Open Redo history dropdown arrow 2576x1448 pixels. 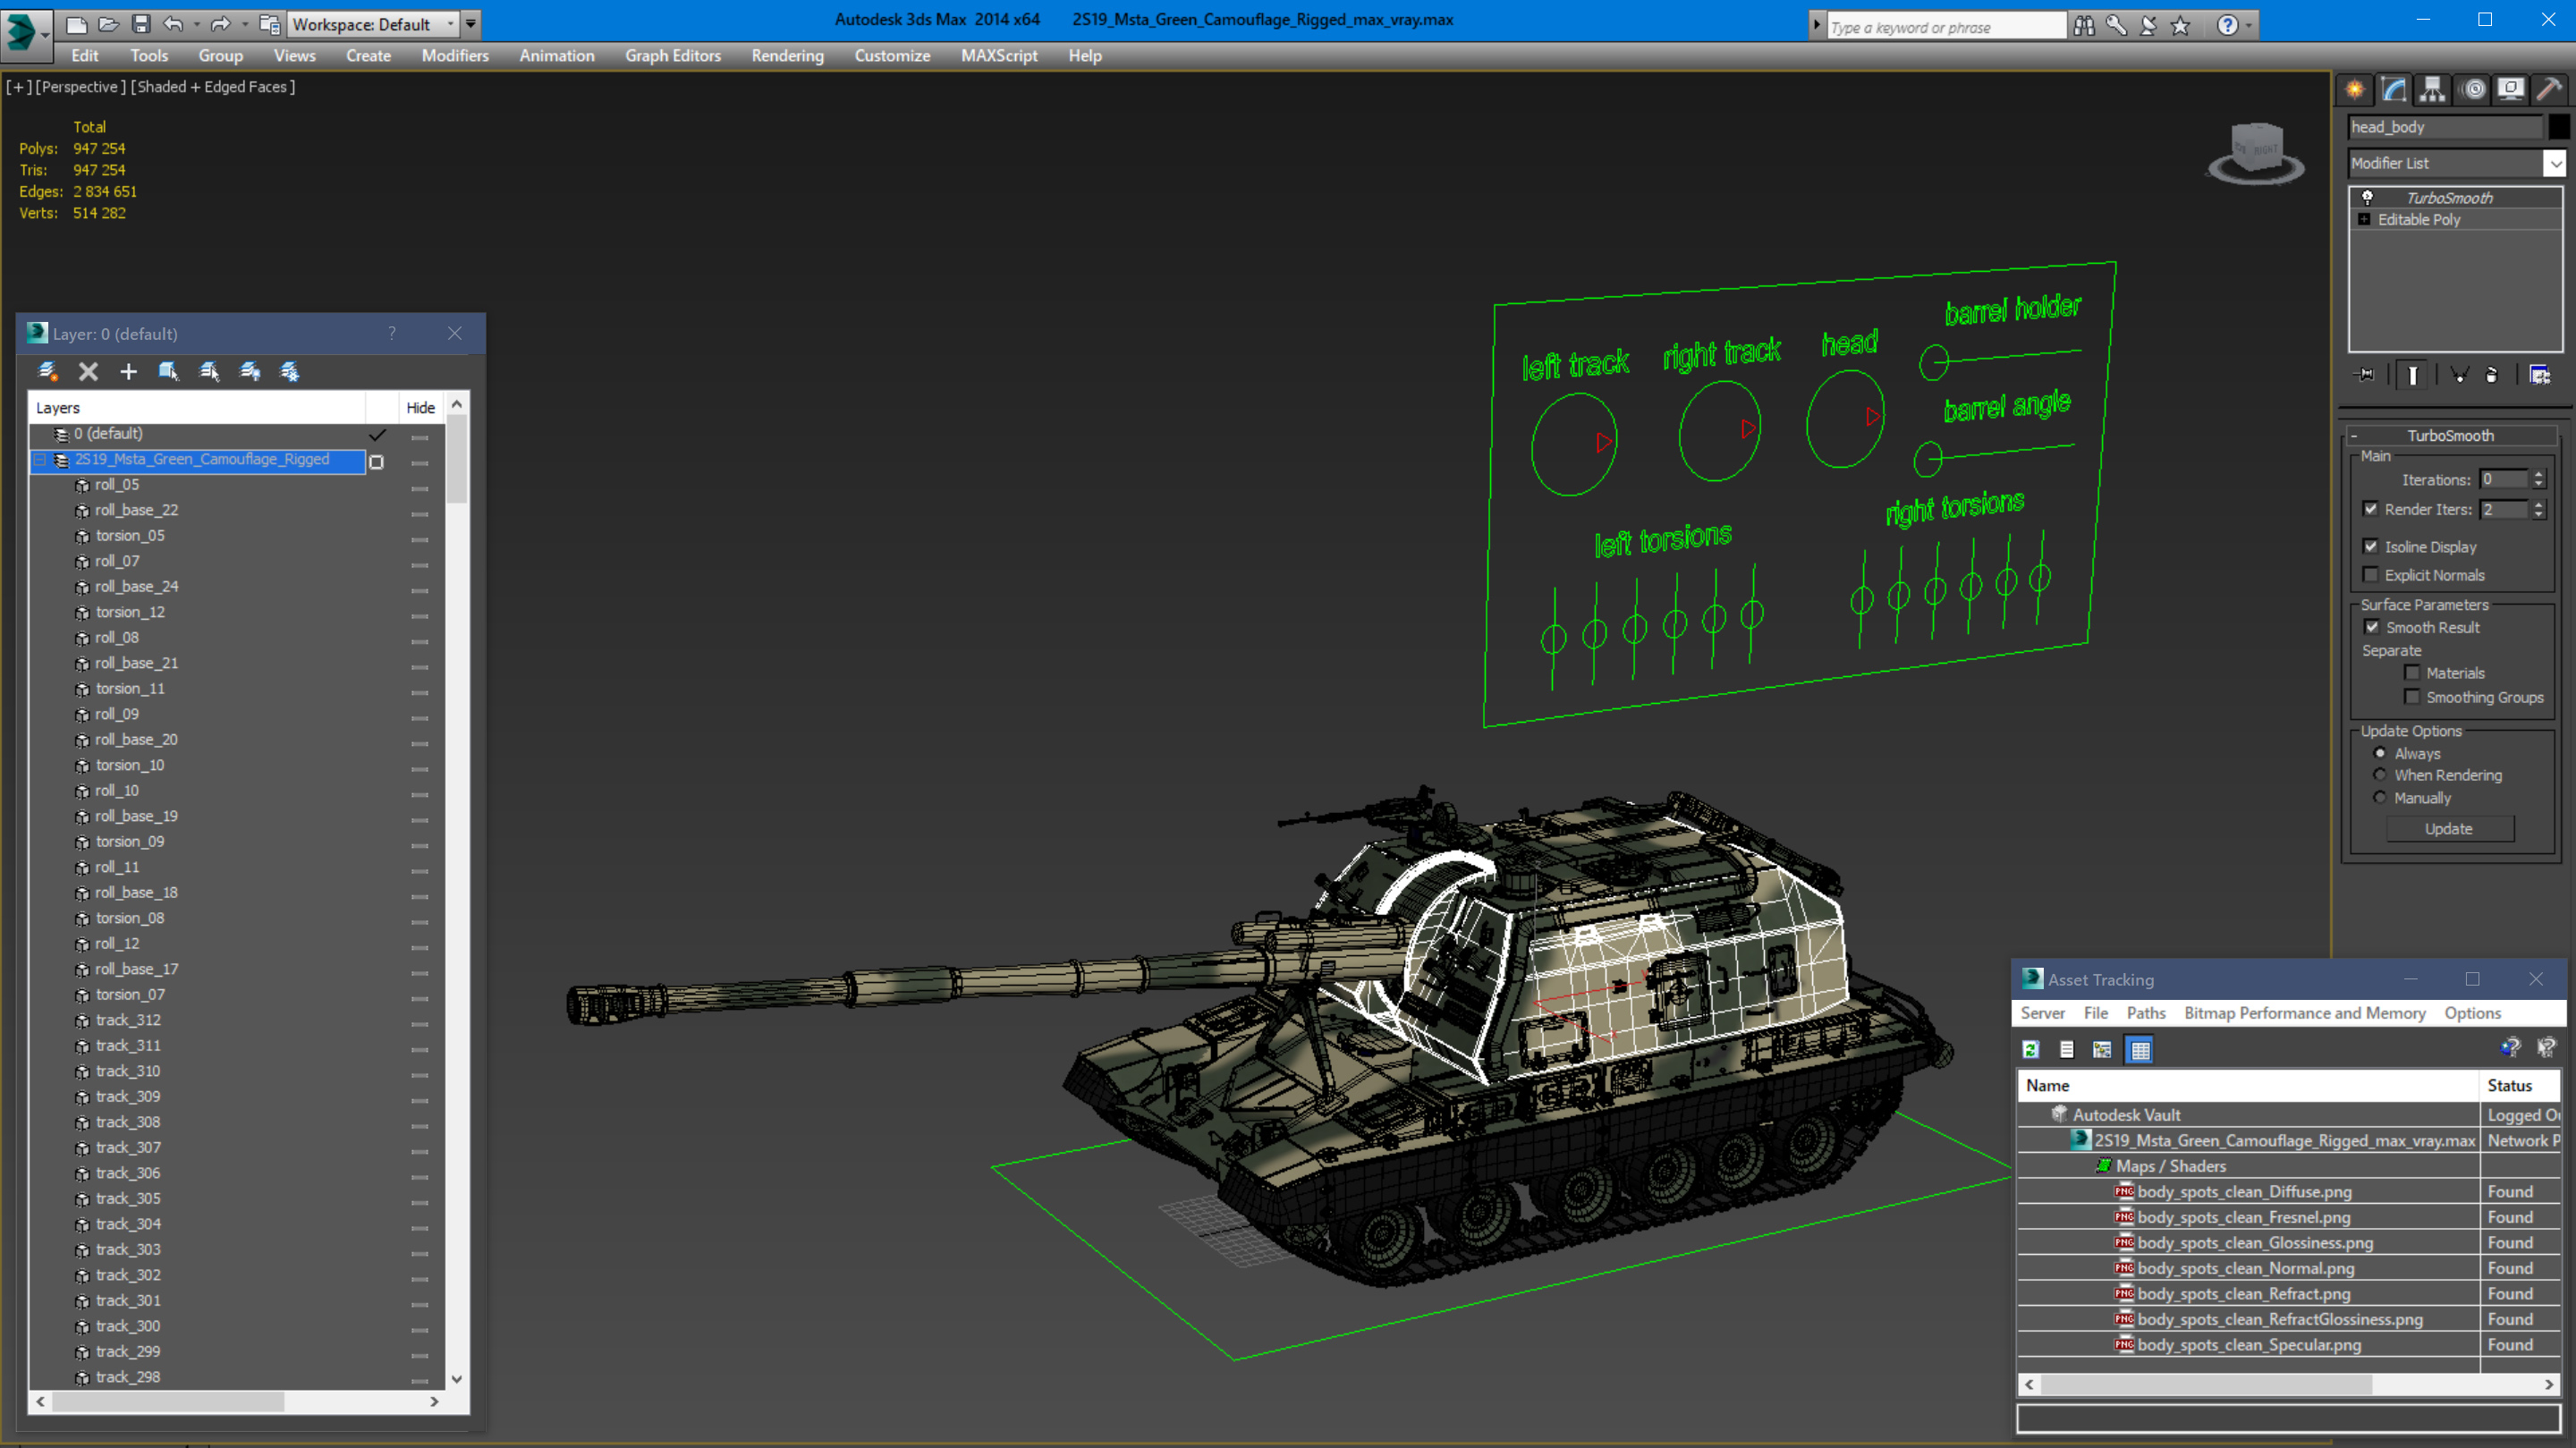(244, 24)
